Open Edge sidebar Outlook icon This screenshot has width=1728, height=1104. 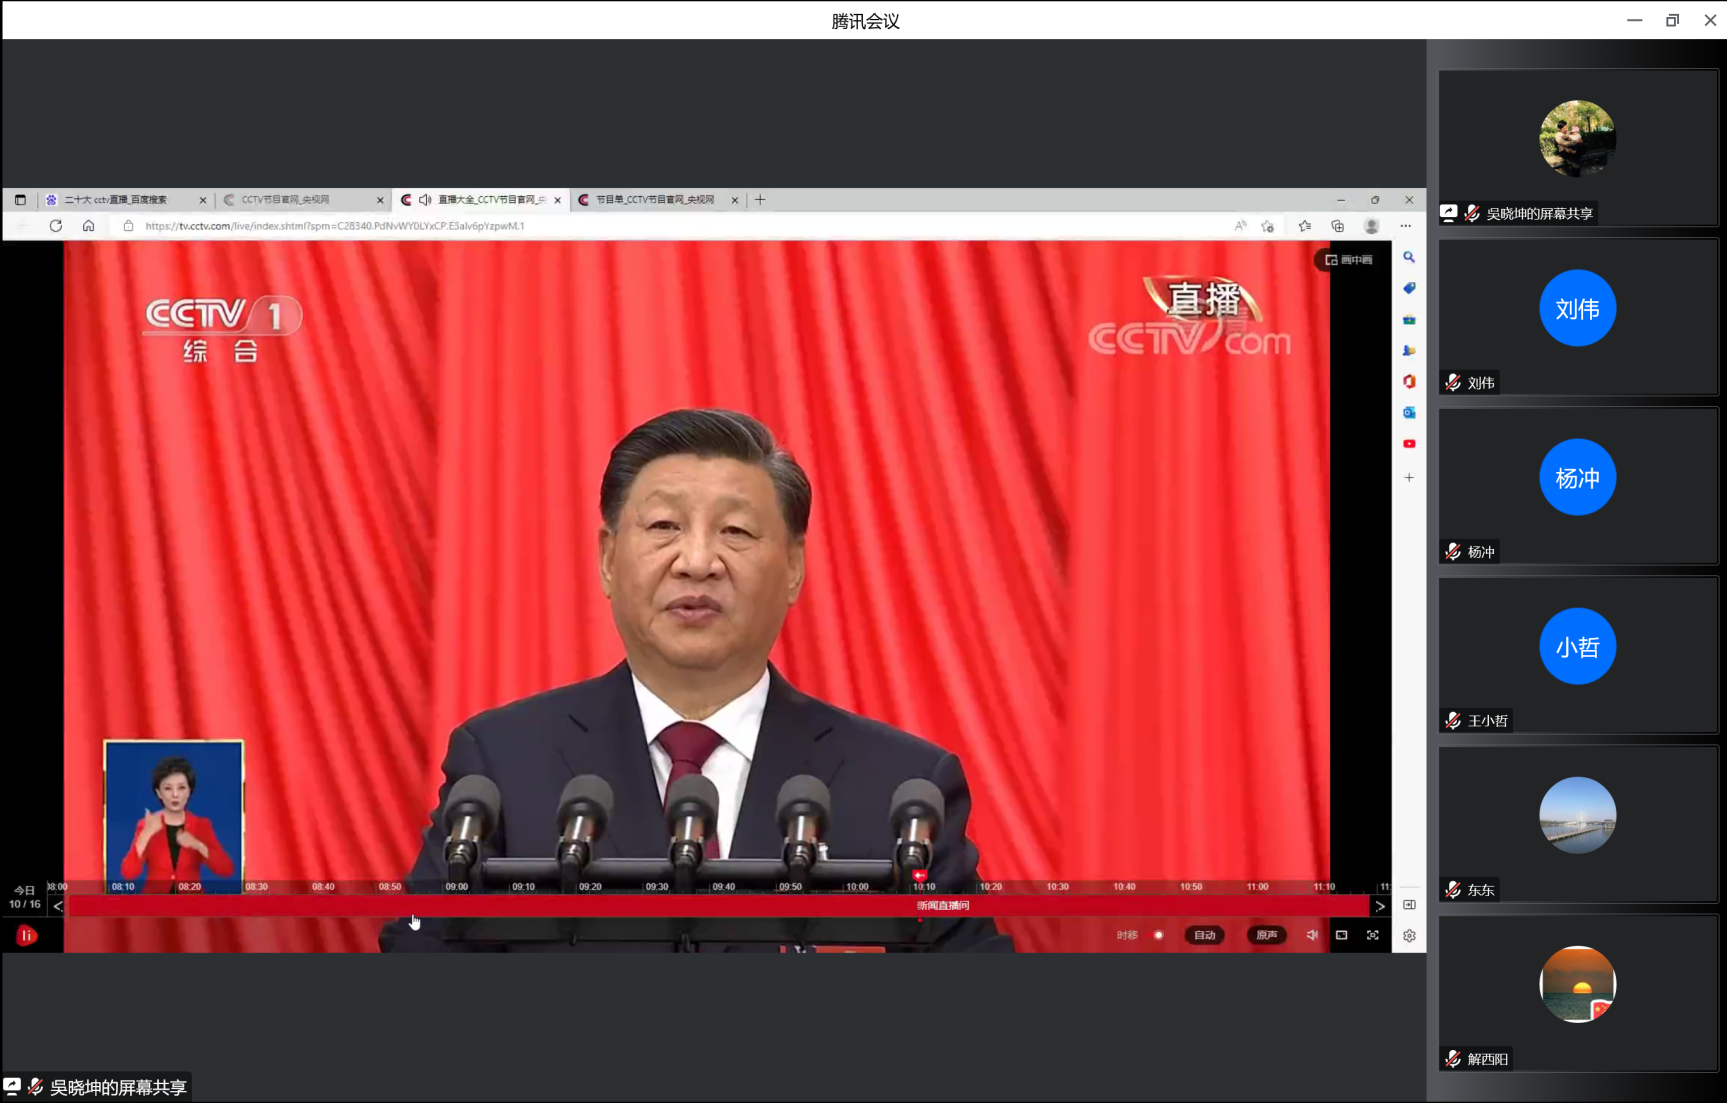1409,412
